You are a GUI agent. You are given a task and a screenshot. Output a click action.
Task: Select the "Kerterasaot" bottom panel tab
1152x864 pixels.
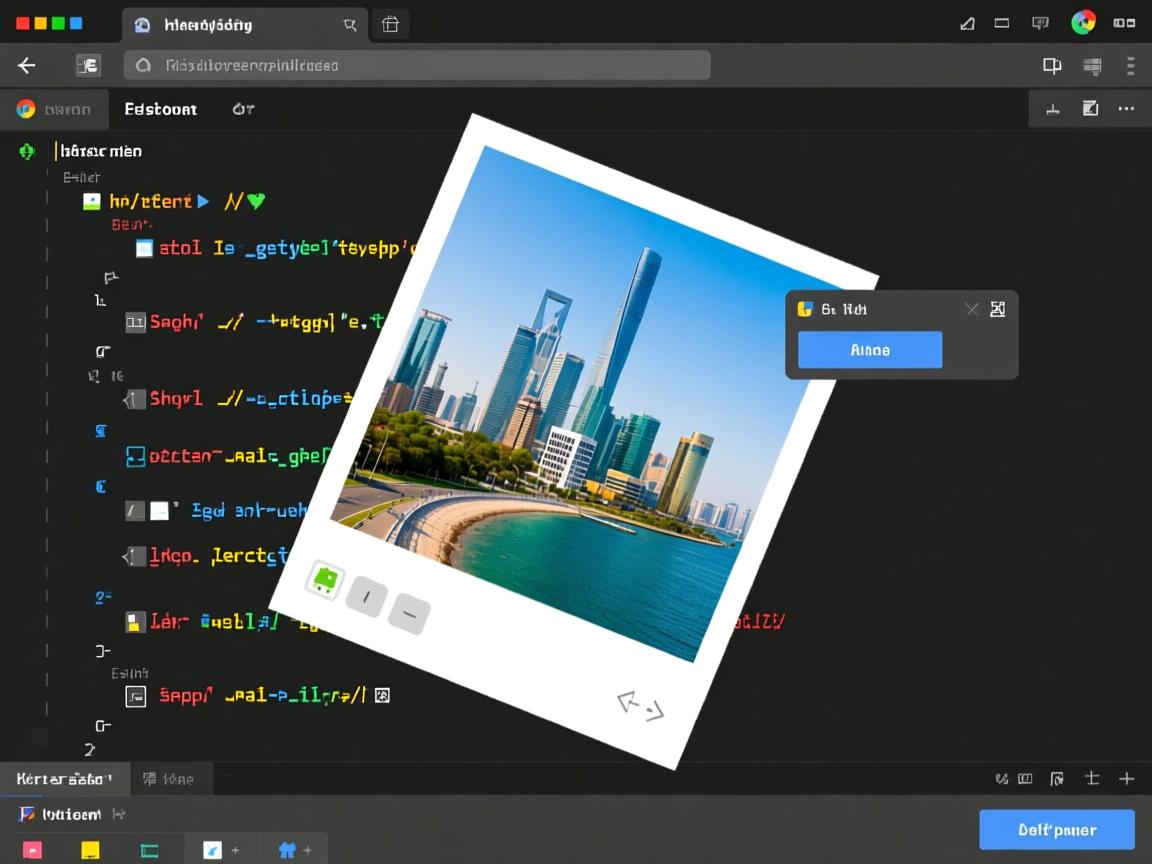[64, 778]
